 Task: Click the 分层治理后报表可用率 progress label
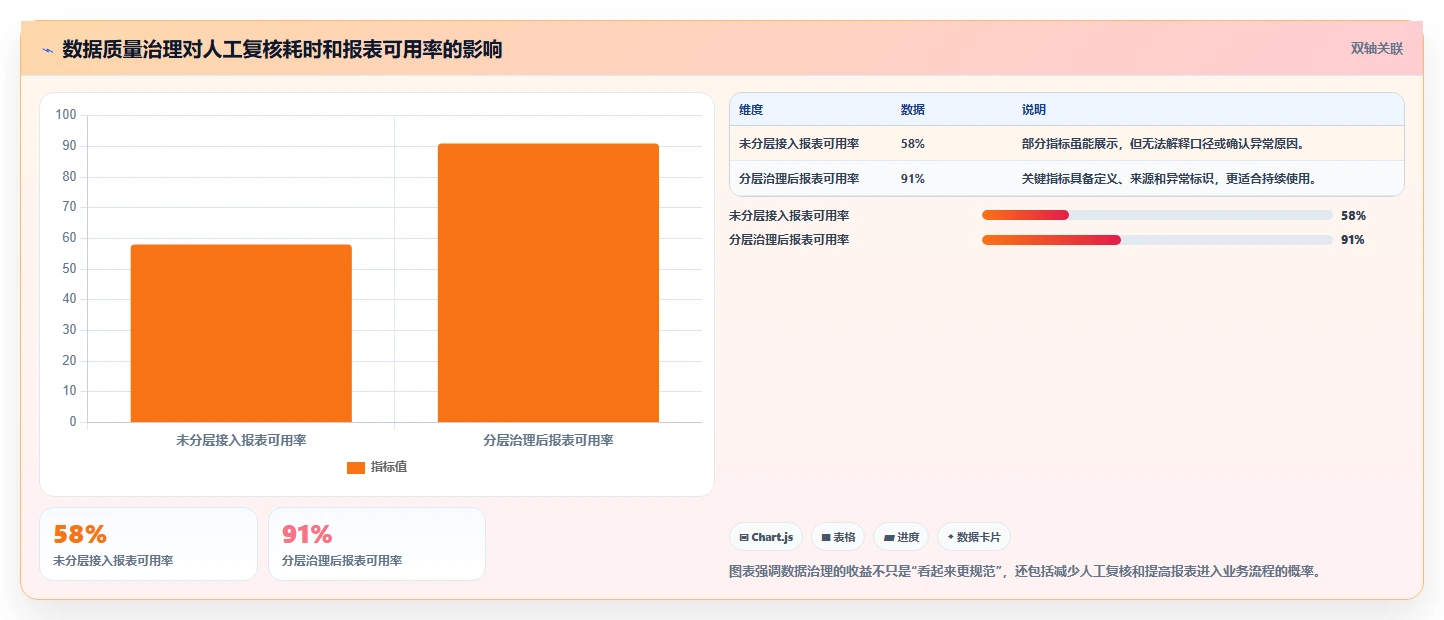[789, 240]
